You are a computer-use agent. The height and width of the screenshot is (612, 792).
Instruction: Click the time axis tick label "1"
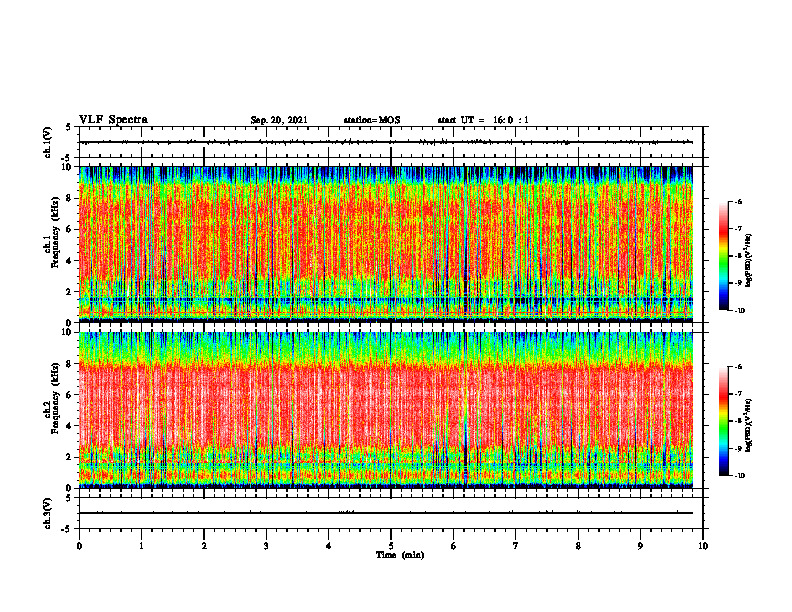141,546
